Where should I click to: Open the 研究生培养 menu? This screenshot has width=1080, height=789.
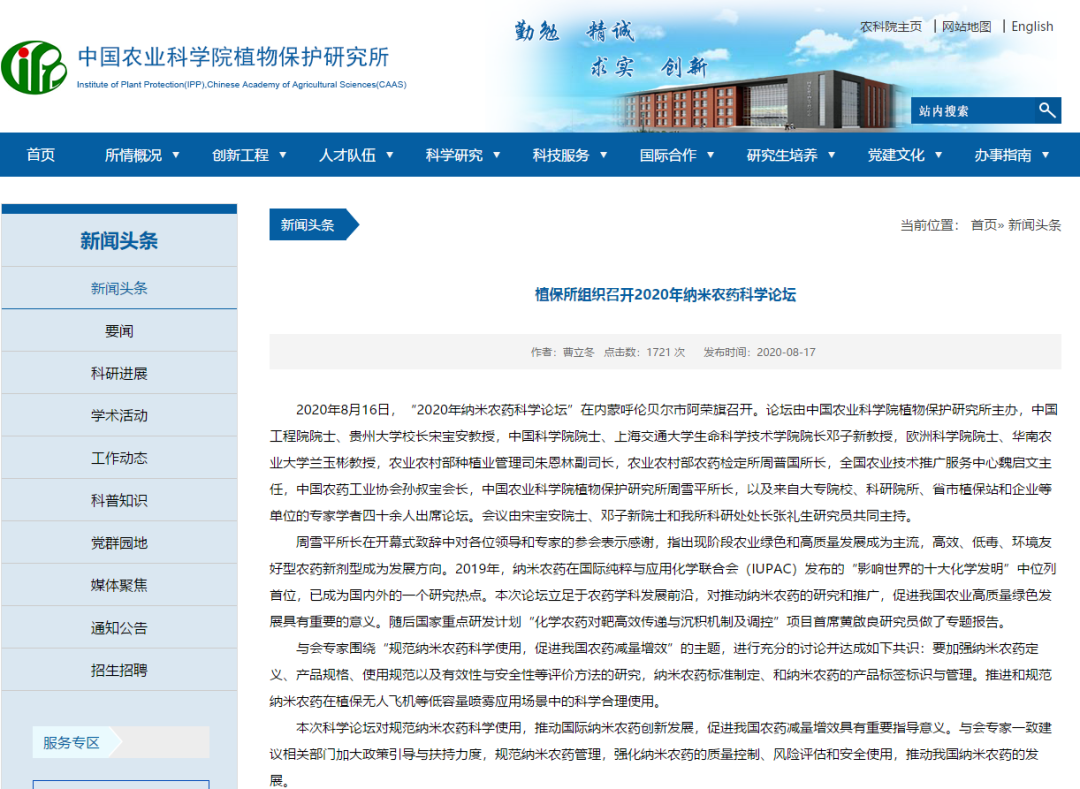coord(782,155)
